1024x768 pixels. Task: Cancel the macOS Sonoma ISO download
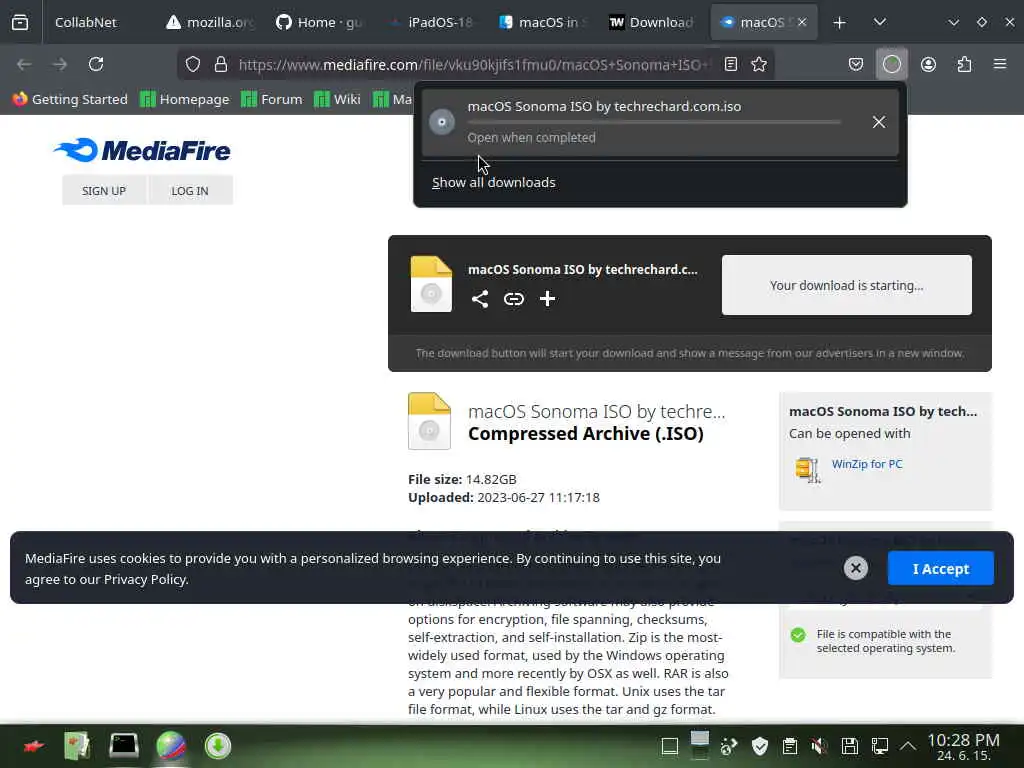[x=879, y=122]
